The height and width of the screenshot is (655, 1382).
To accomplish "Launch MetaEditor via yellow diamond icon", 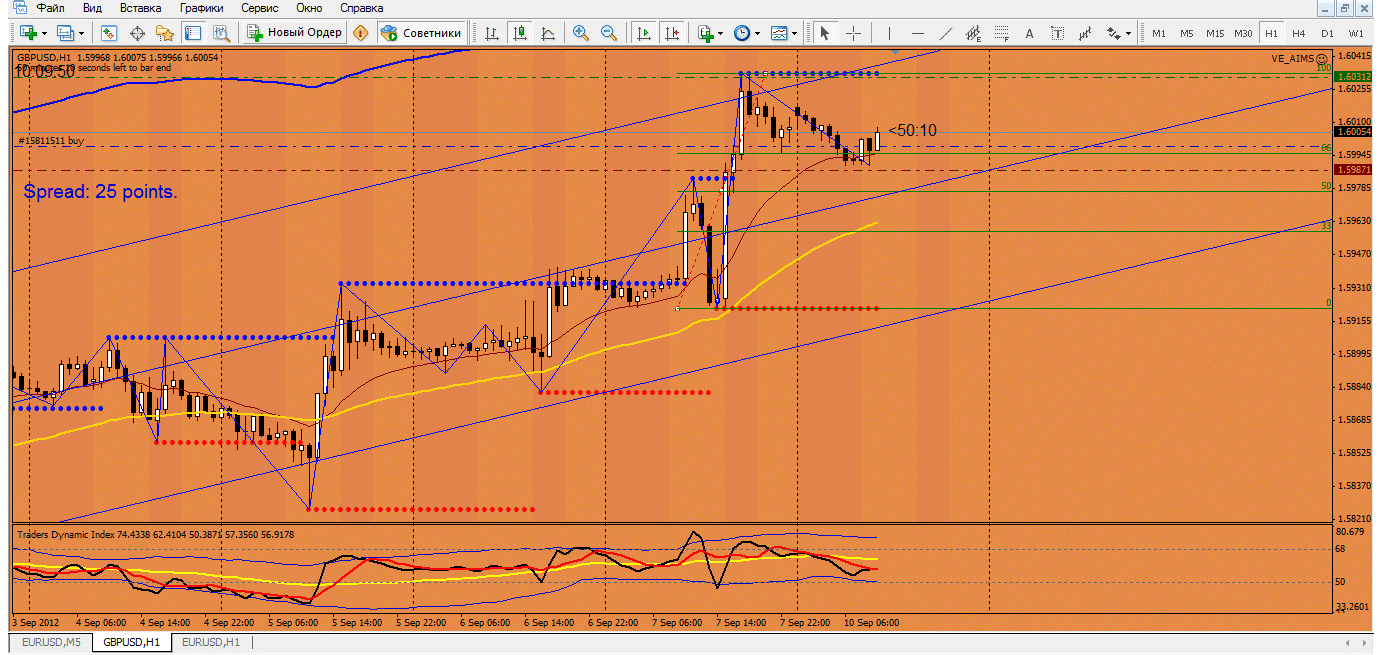I will point(361,33).
